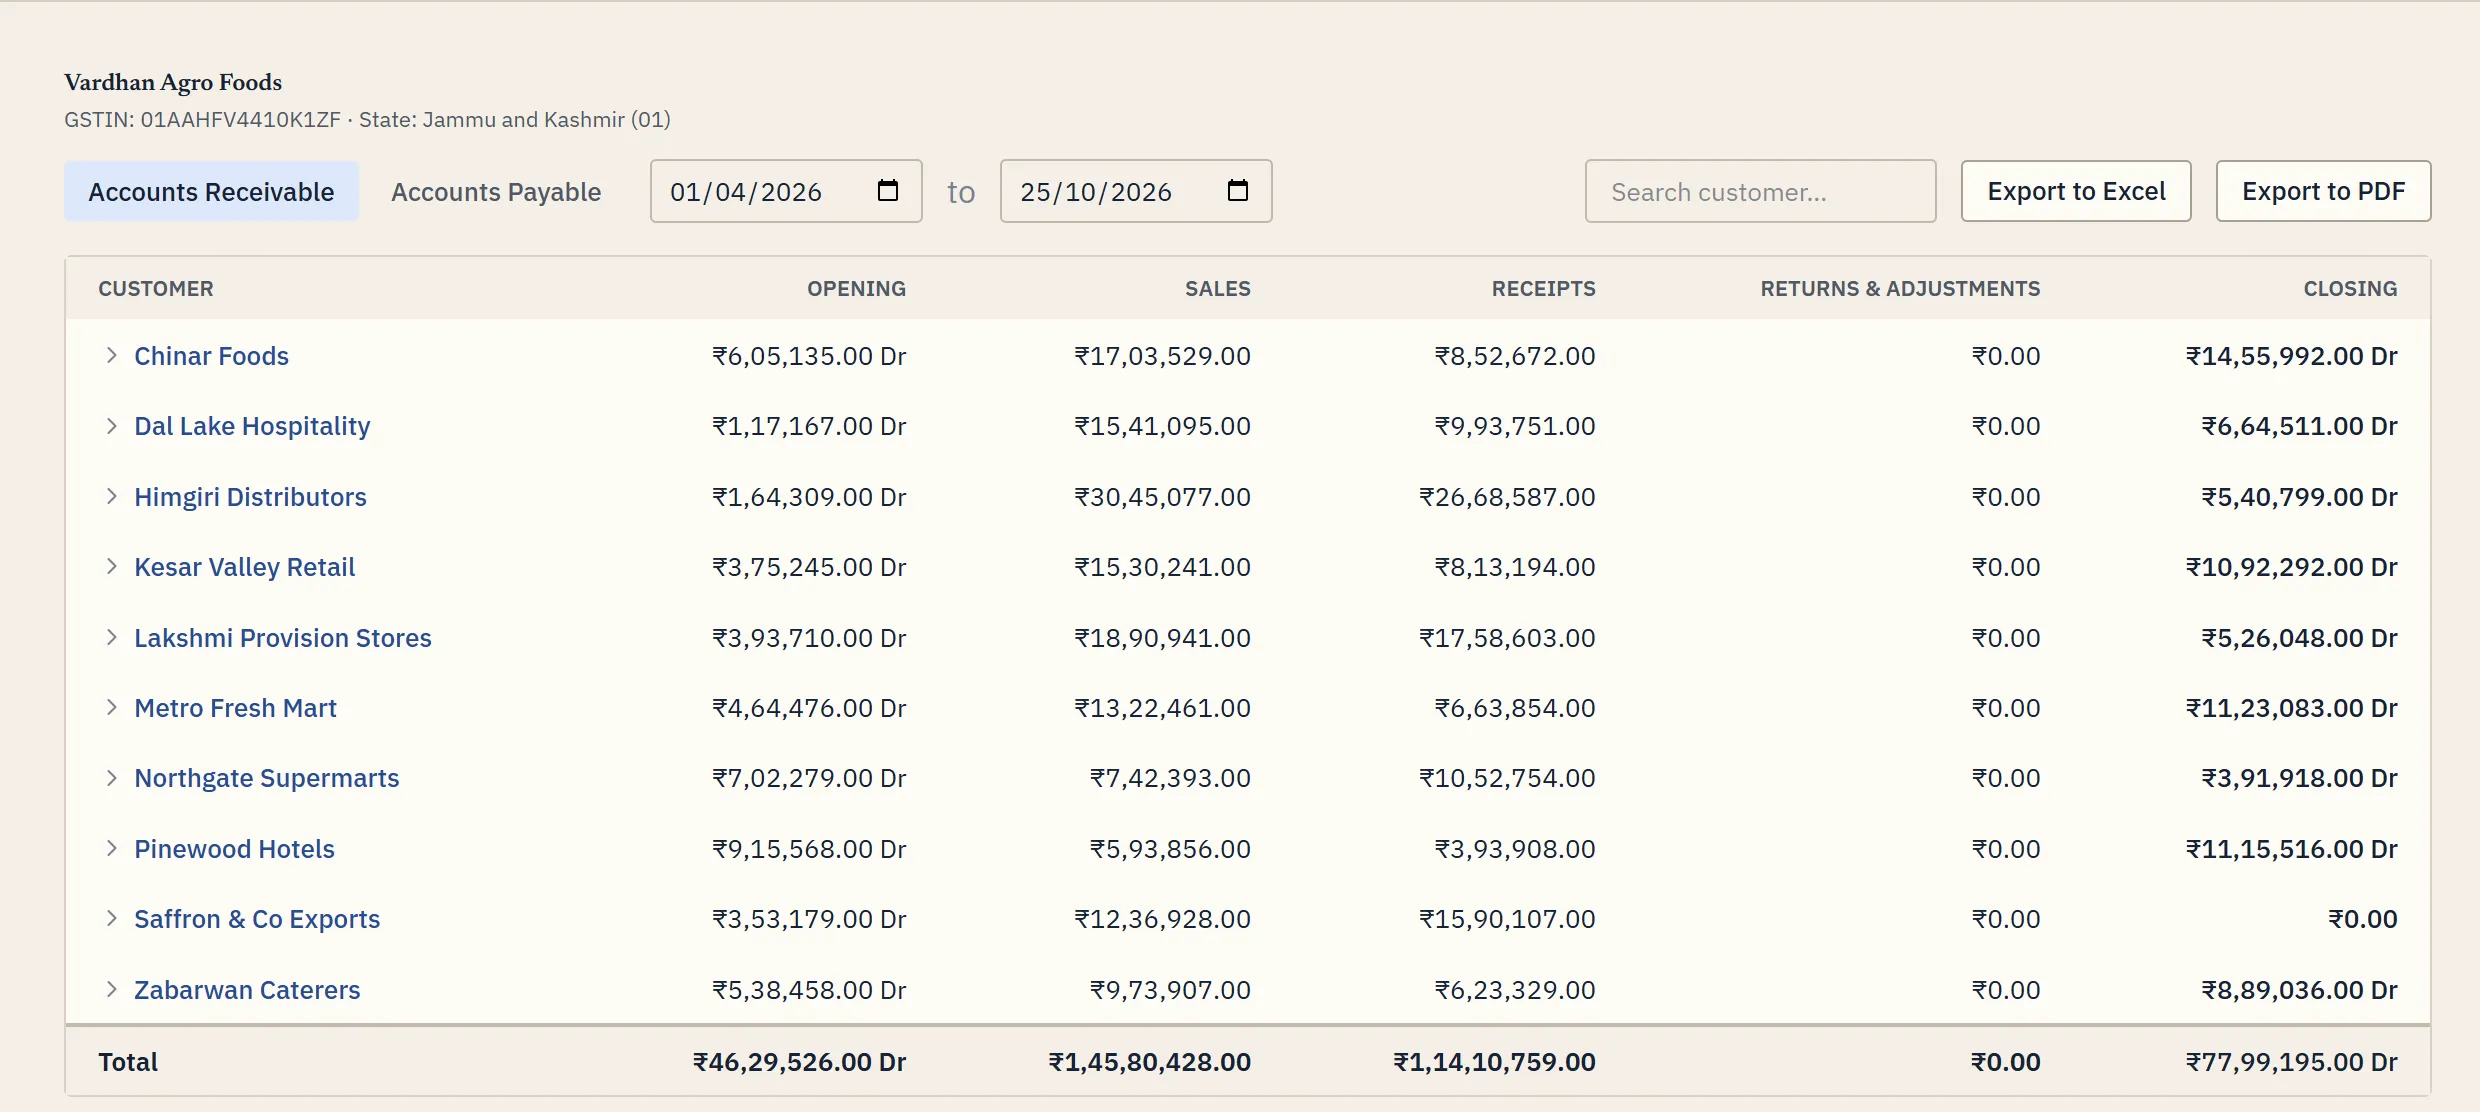
Task: Switch to the Accounts Payable tab
Action: tap(496, 191)
